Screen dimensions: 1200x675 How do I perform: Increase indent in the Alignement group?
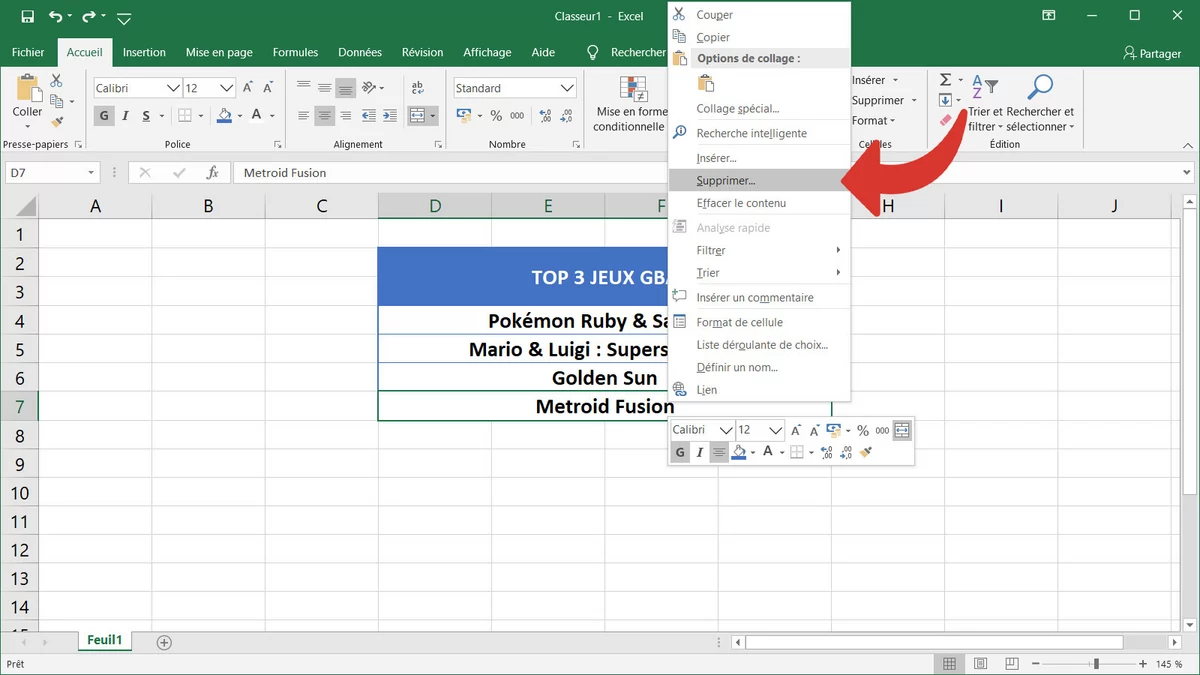(391, 116)
